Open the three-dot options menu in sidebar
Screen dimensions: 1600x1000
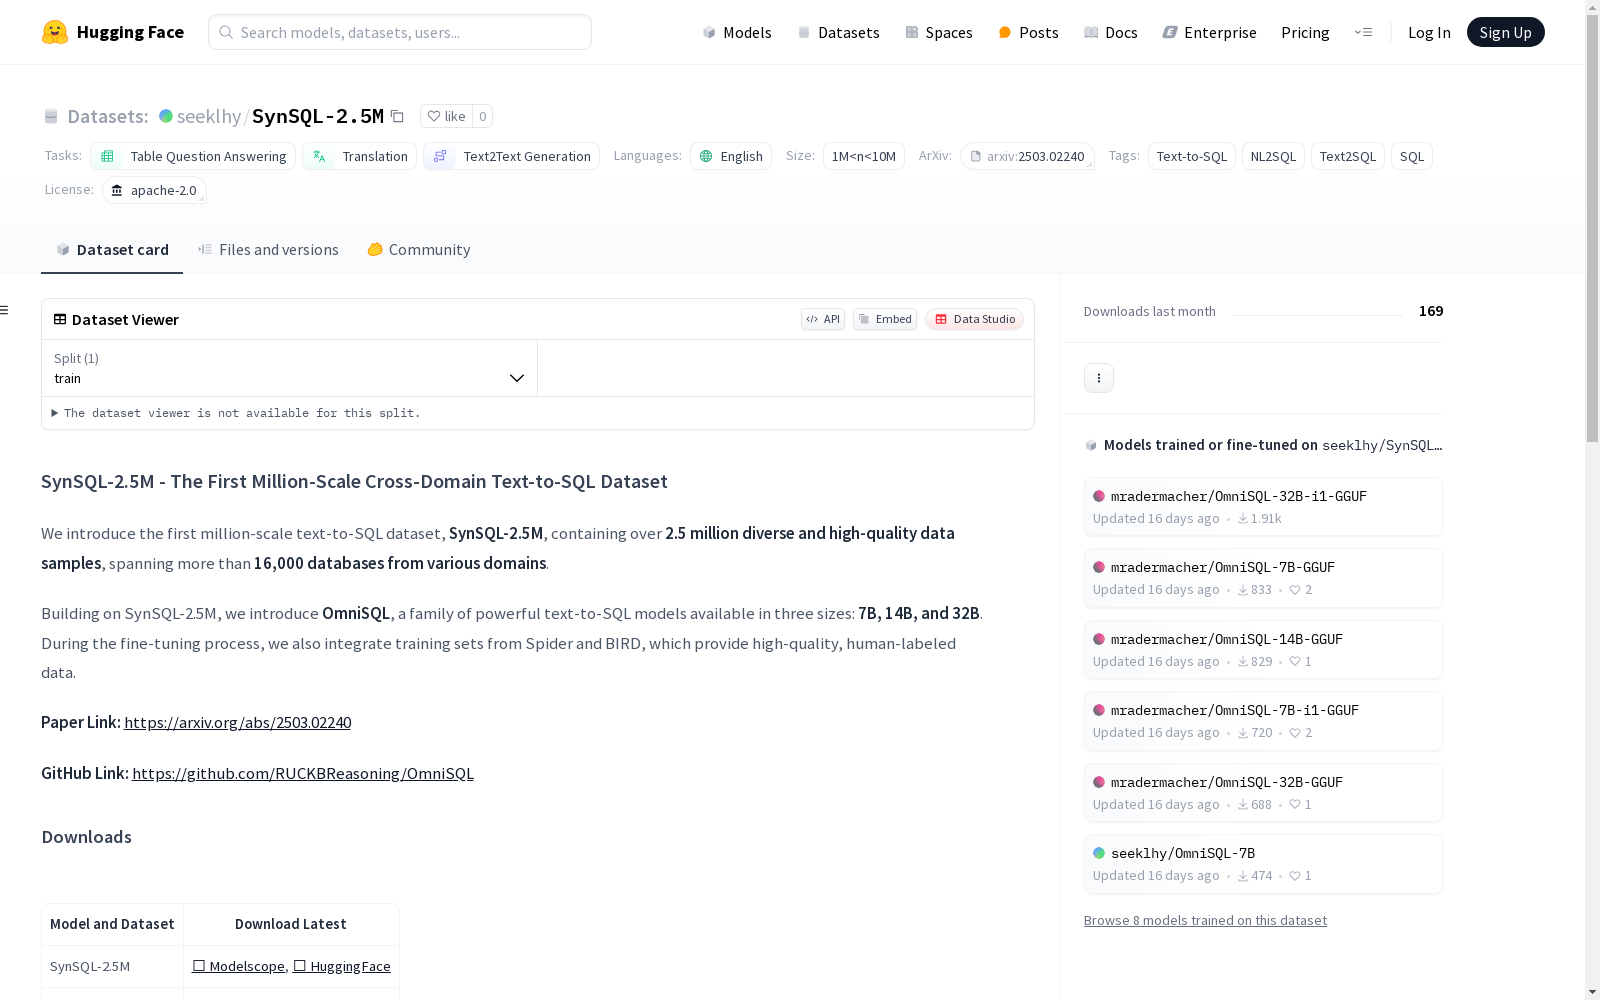(1099, 378)
